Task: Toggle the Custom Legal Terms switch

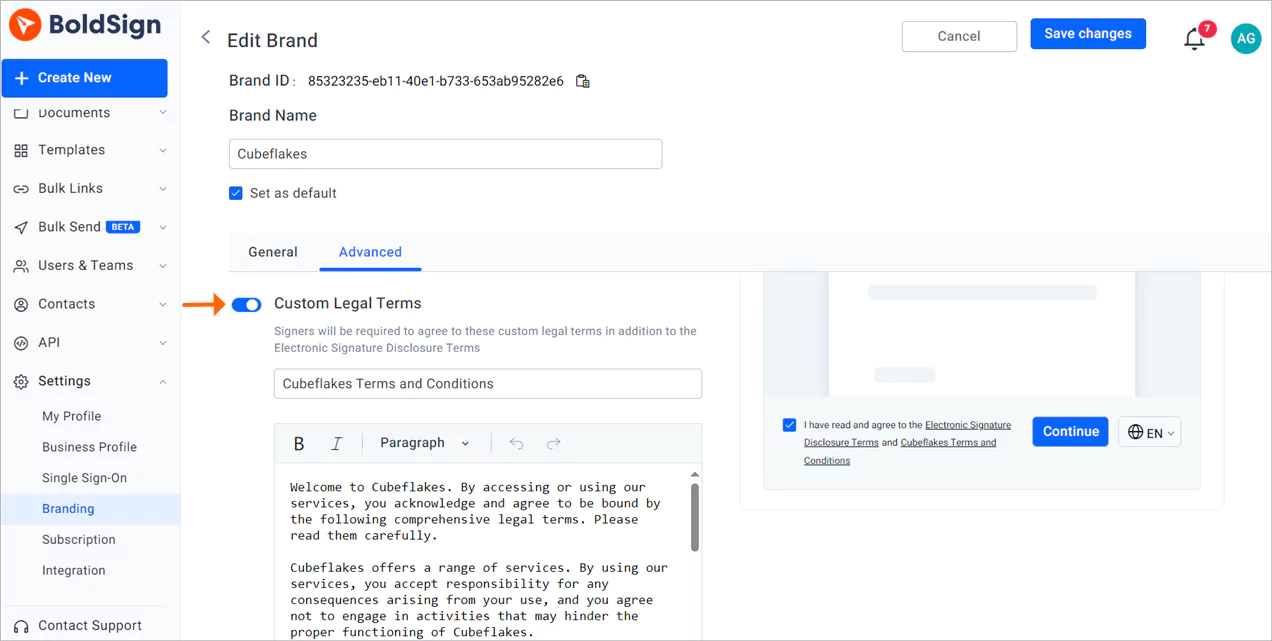Action: (247, 304)
